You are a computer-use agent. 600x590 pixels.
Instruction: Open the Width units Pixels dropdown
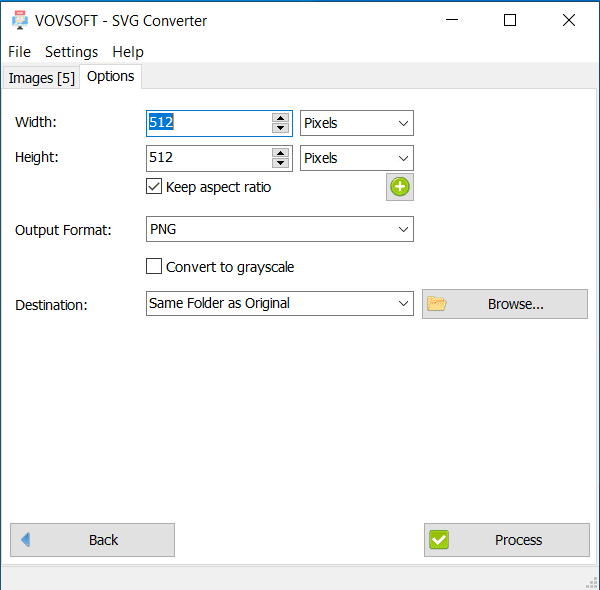pyautogui.click(x=357, y=123)
